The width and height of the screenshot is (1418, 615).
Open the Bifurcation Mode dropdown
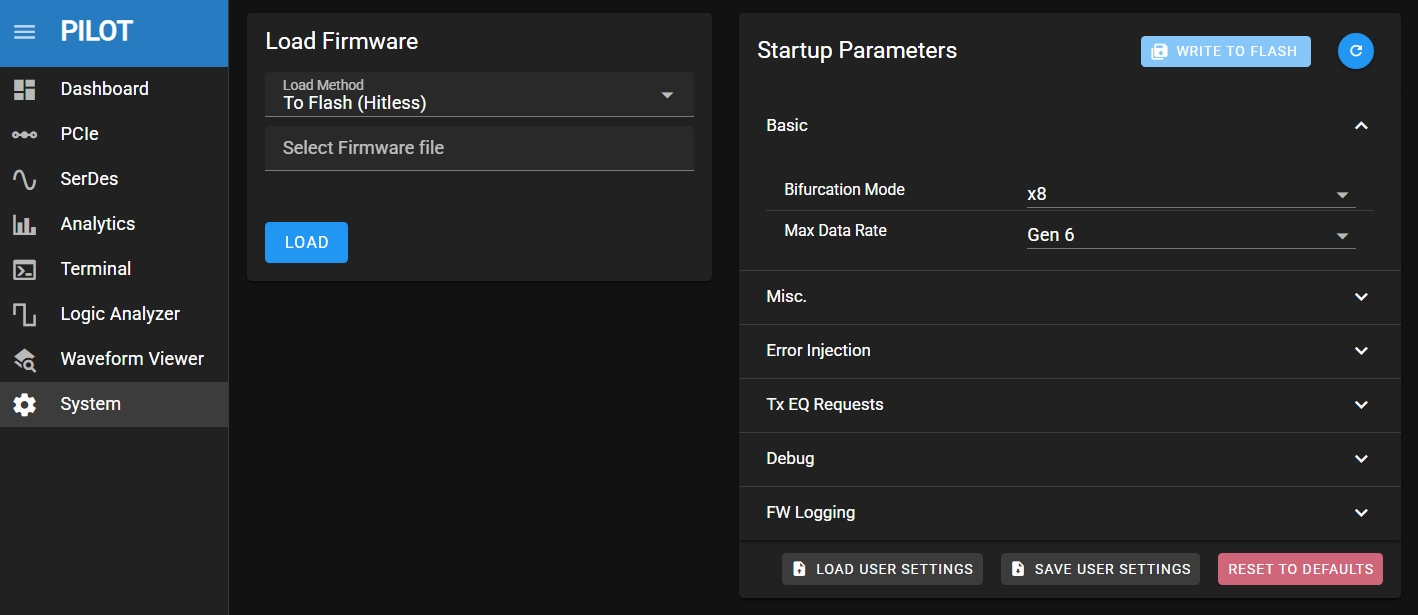1190,194
